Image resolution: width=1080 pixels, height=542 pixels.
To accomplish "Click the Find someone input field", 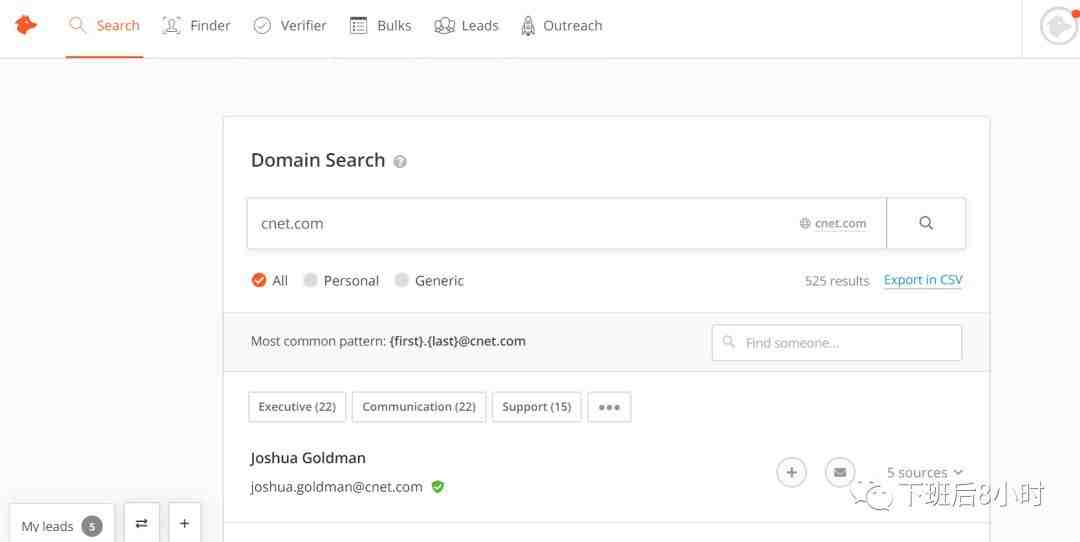I will [x=837, y=343].
